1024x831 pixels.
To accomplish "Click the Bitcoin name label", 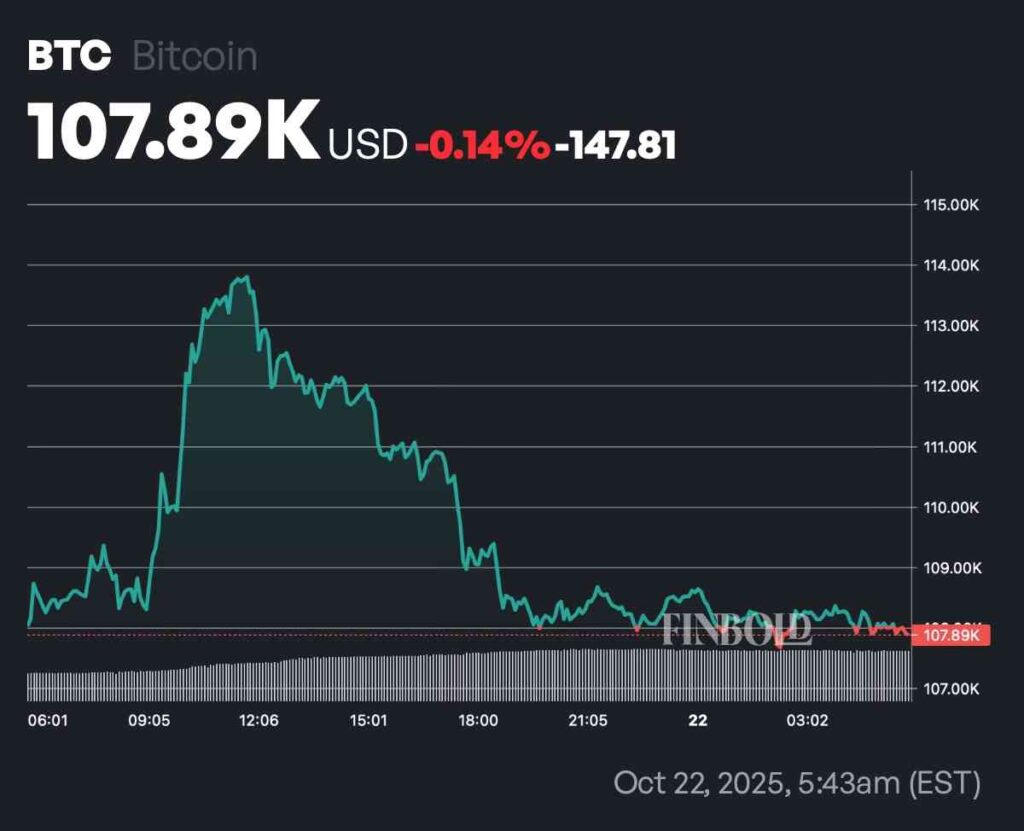I will click(195, 56).
